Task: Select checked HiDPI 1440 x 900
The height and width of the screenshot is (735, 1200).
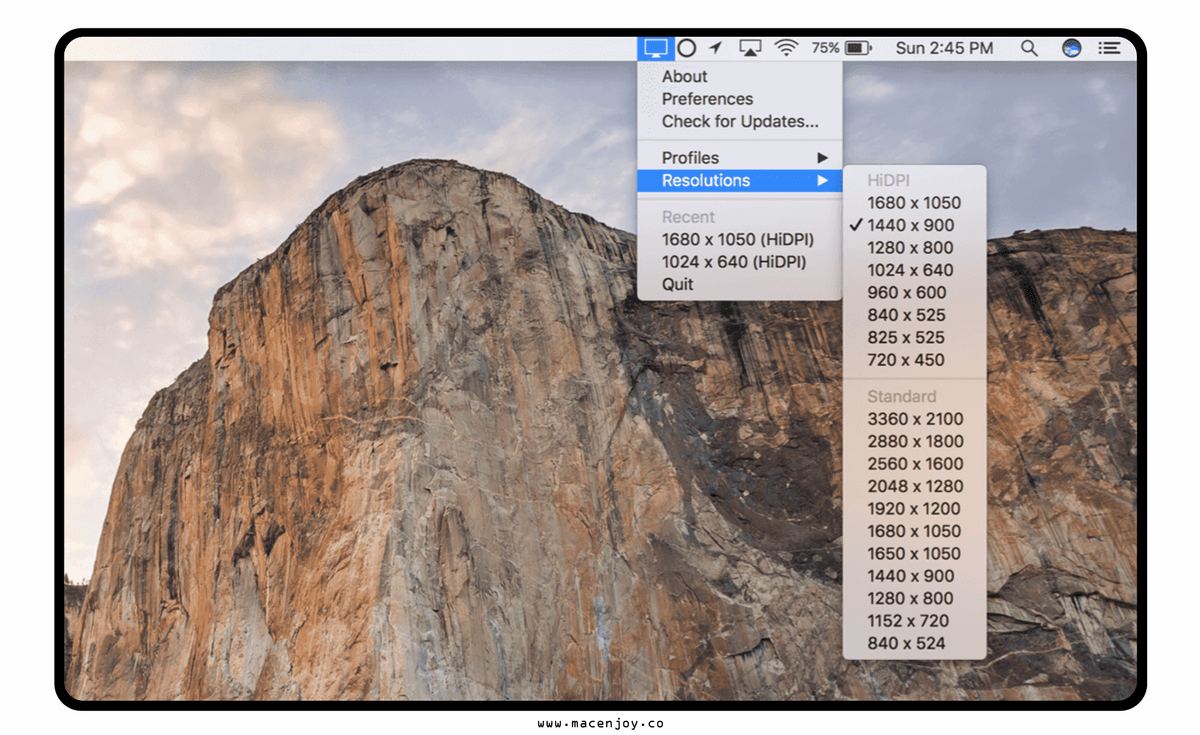Action: click(x=914, y=225)
